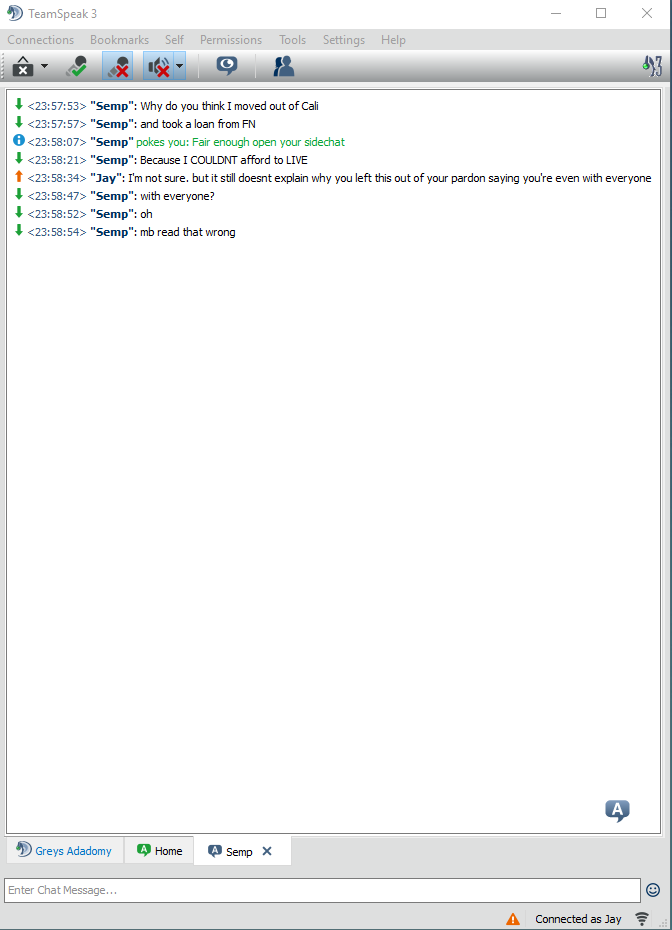Viewport: 672px width, 930px height.
Task: Close the Semp chat tab
Action: click(267, 851)
